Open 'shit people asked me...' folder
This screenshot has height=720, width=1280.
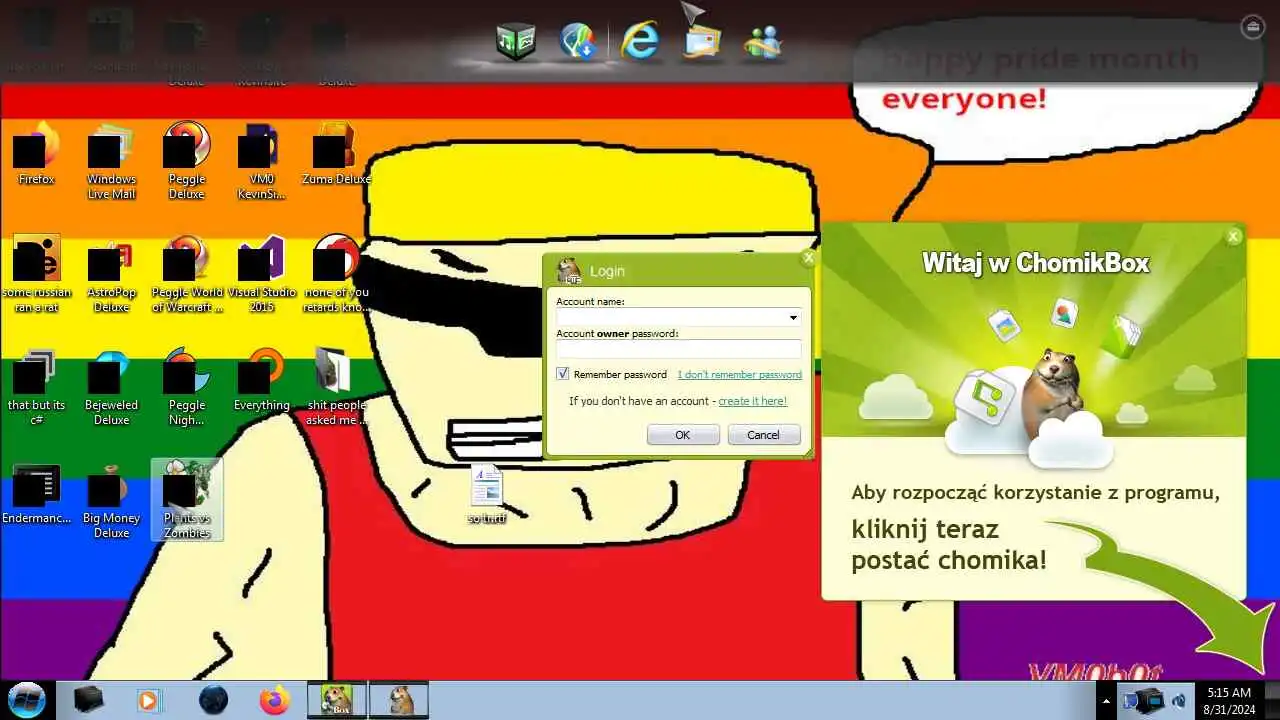336,386
